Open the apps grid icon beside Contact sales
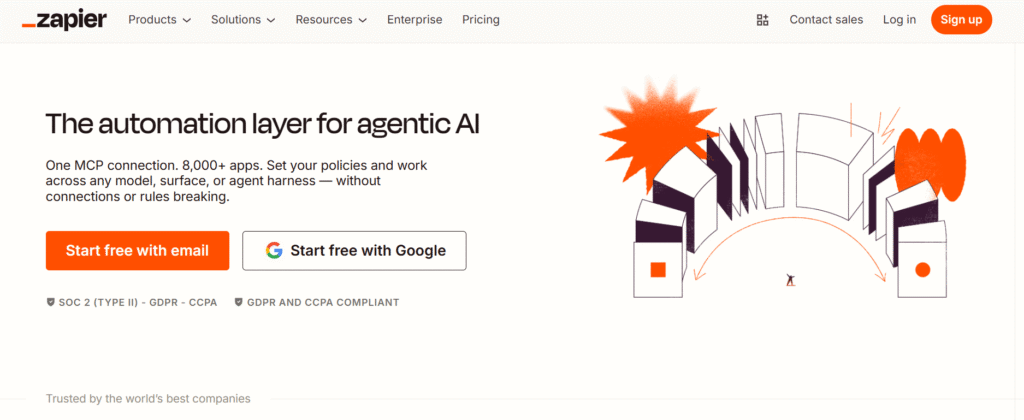The image size is (1024, 420). 763,20
